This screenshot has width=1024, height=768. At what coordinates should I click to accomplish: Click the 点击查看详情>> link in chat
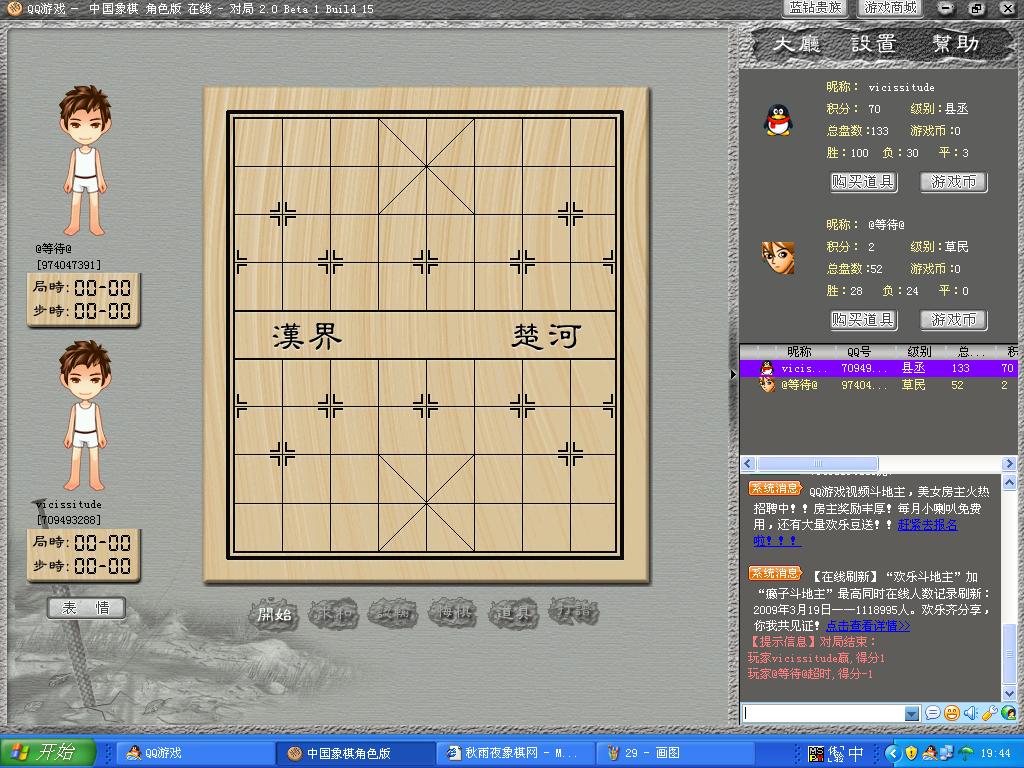pyautogui.click(x=868, y=626)
